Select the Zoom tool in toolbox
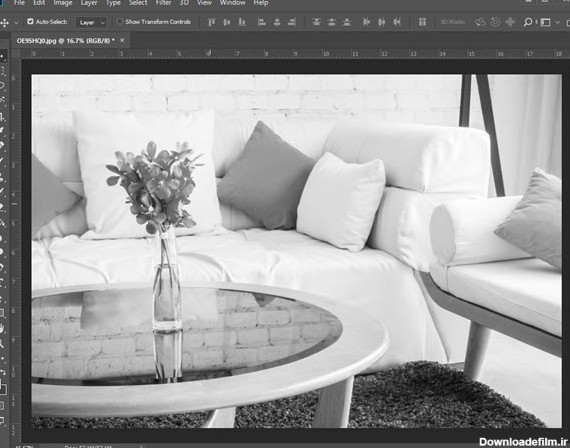The height and width of the screenshot is (448, 570). 2,343
